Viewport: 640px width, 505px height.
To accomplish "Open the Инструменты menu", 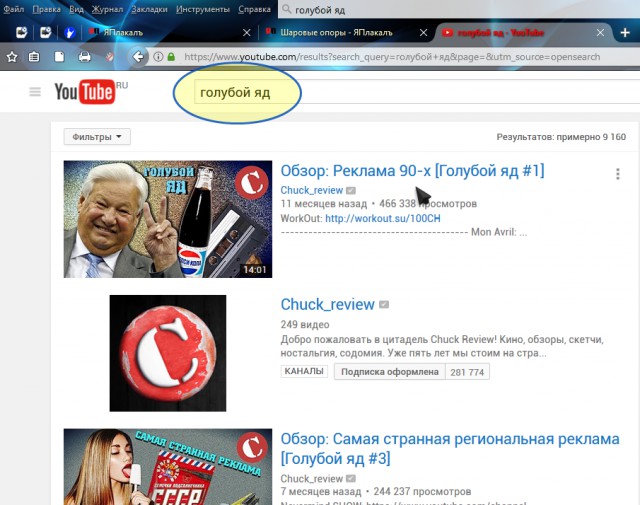I will click(202, 9).
